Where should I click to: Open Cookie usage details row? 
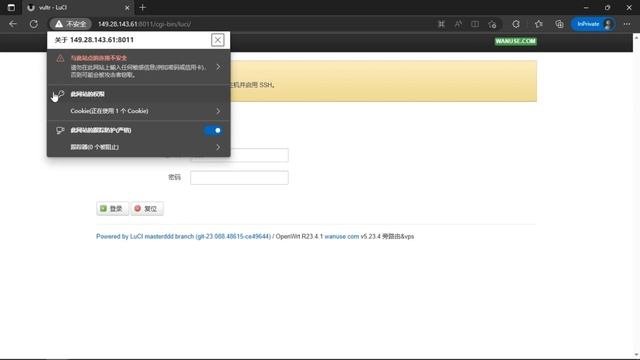tap(139, 111)
